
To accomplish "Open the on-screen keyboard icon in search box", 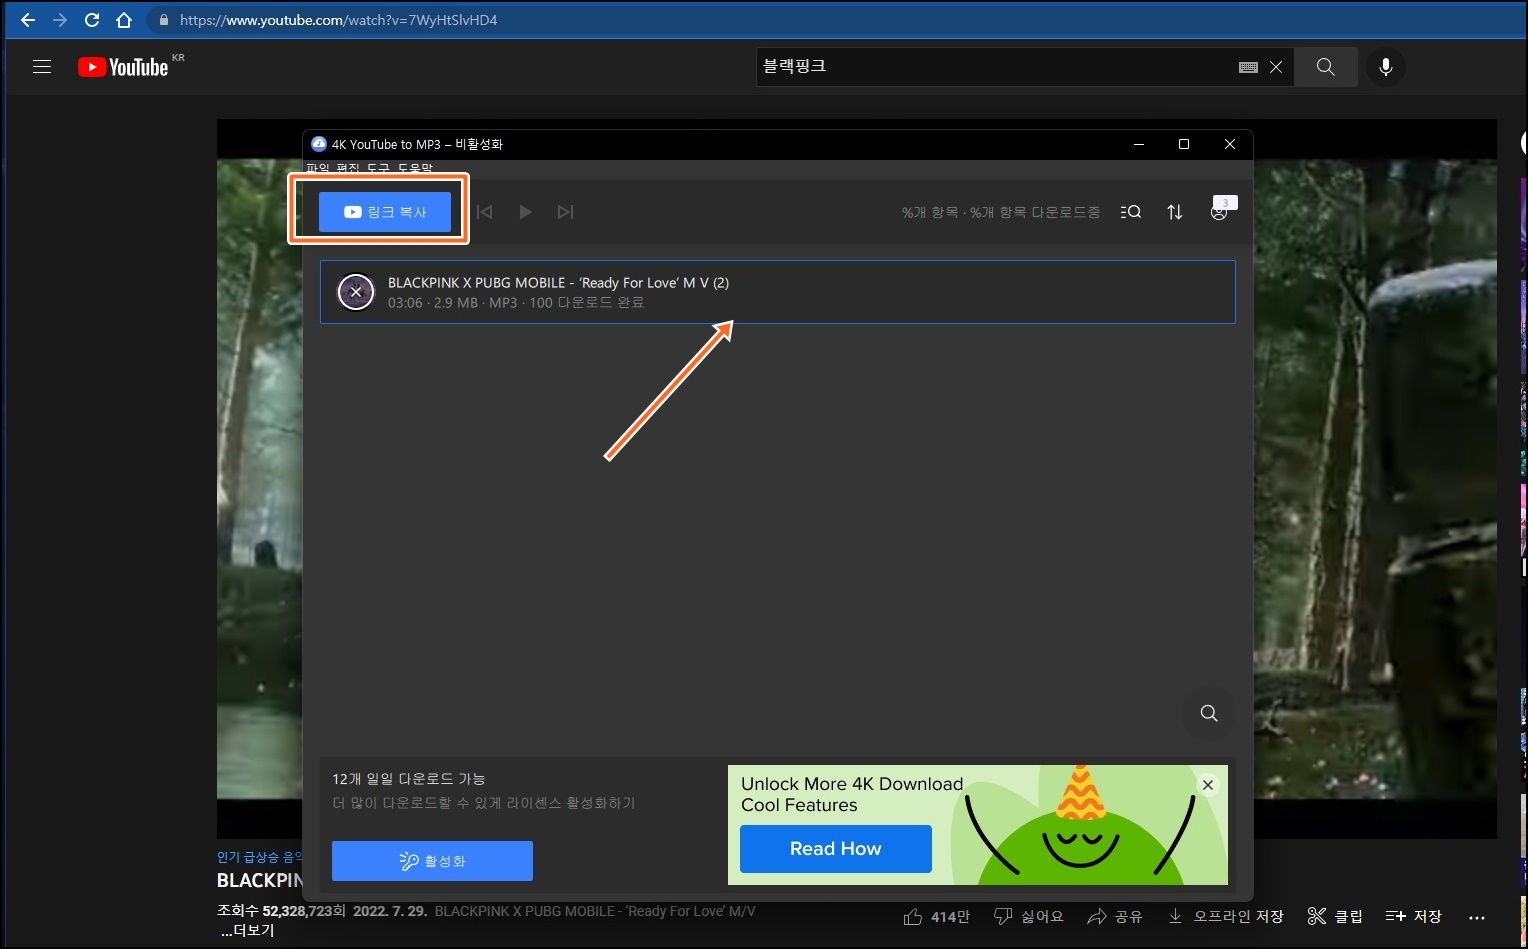I will 1248,67.
